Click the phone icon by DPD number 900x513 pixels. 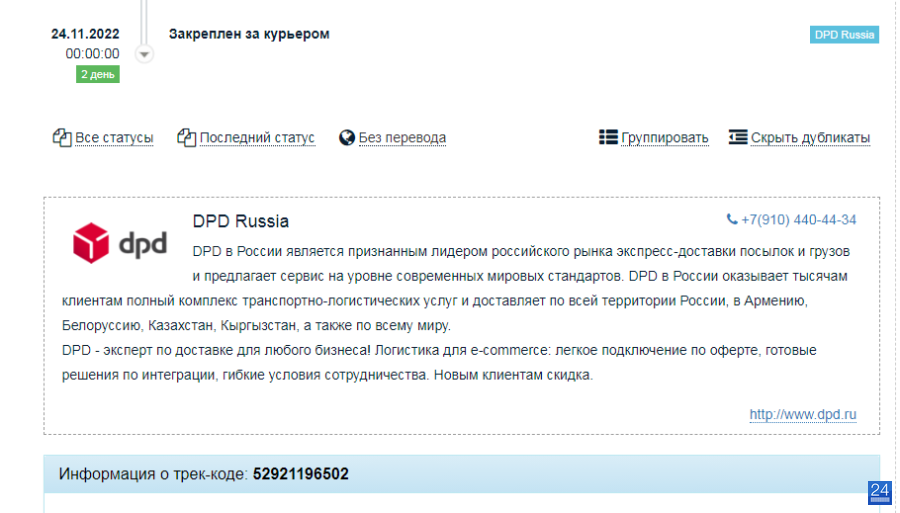732,219
